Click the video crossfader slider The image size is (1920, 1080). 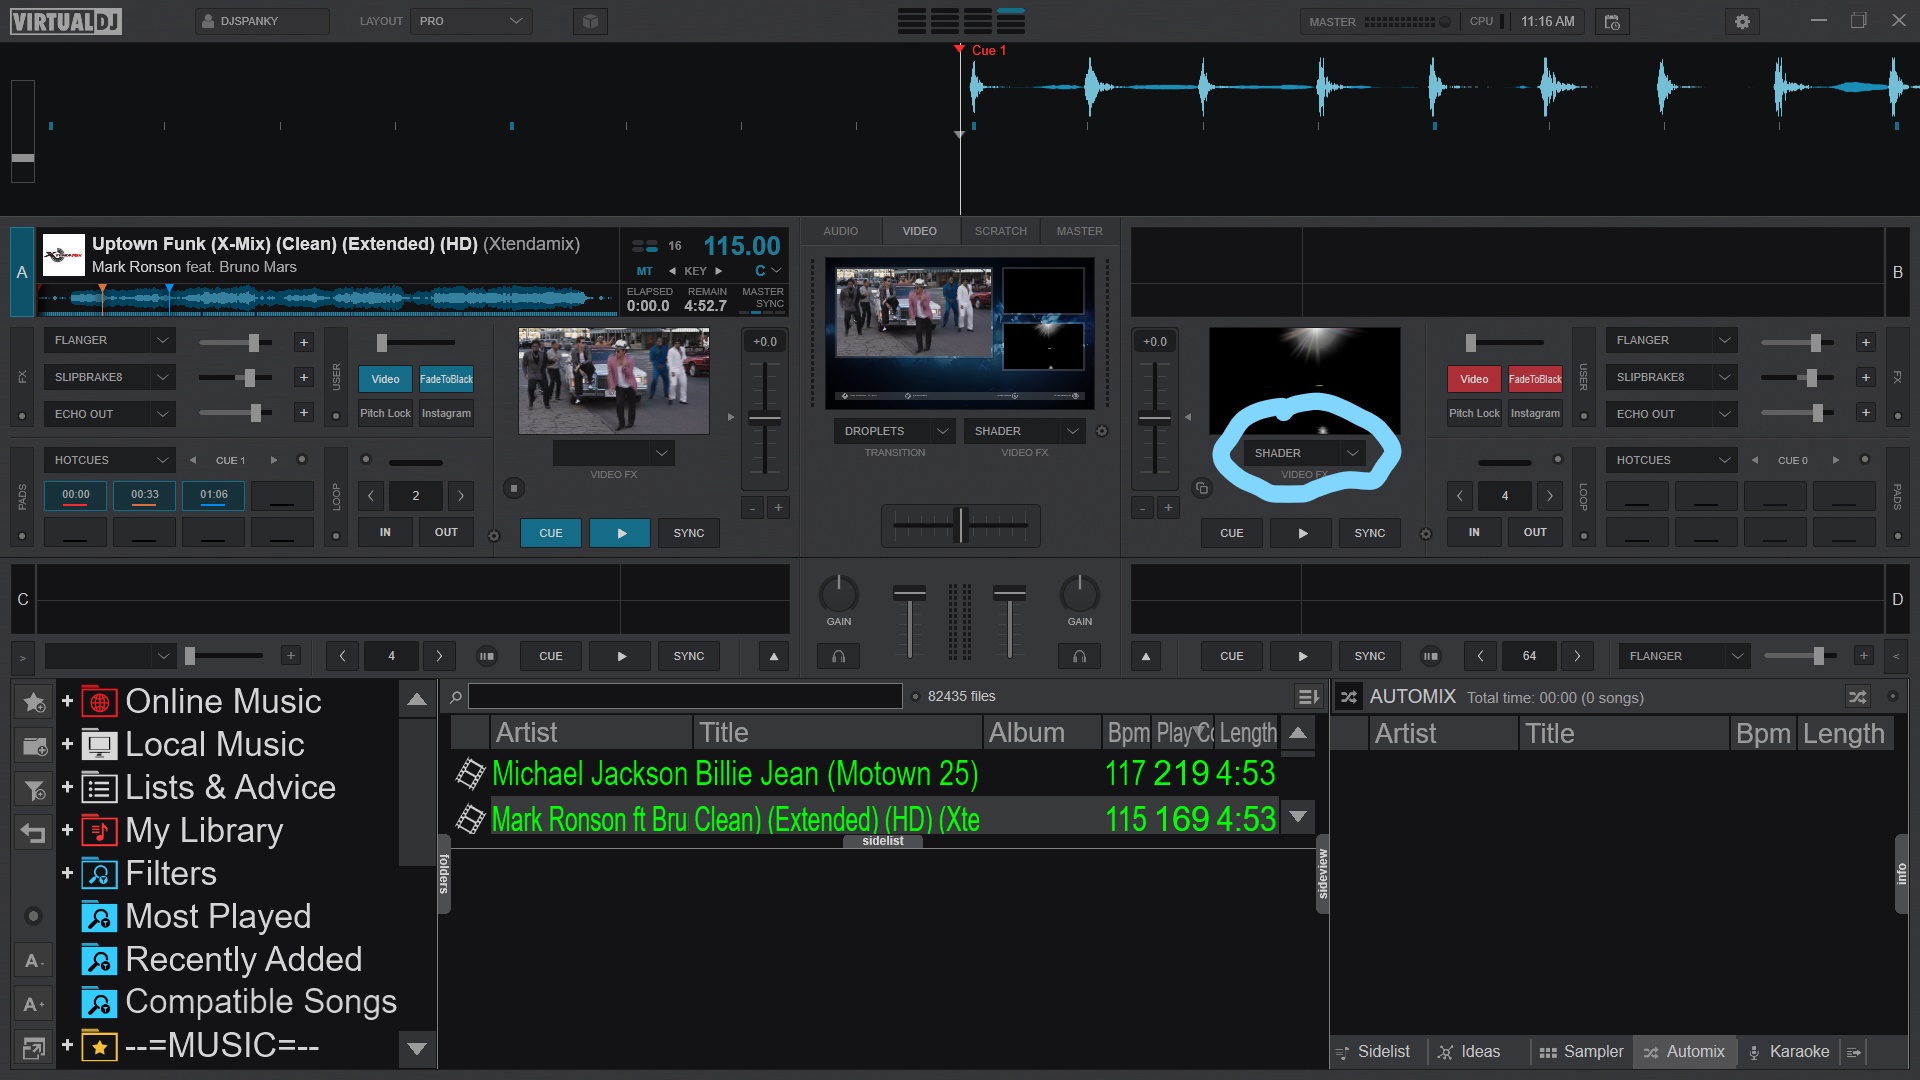(x=960, y=525)
